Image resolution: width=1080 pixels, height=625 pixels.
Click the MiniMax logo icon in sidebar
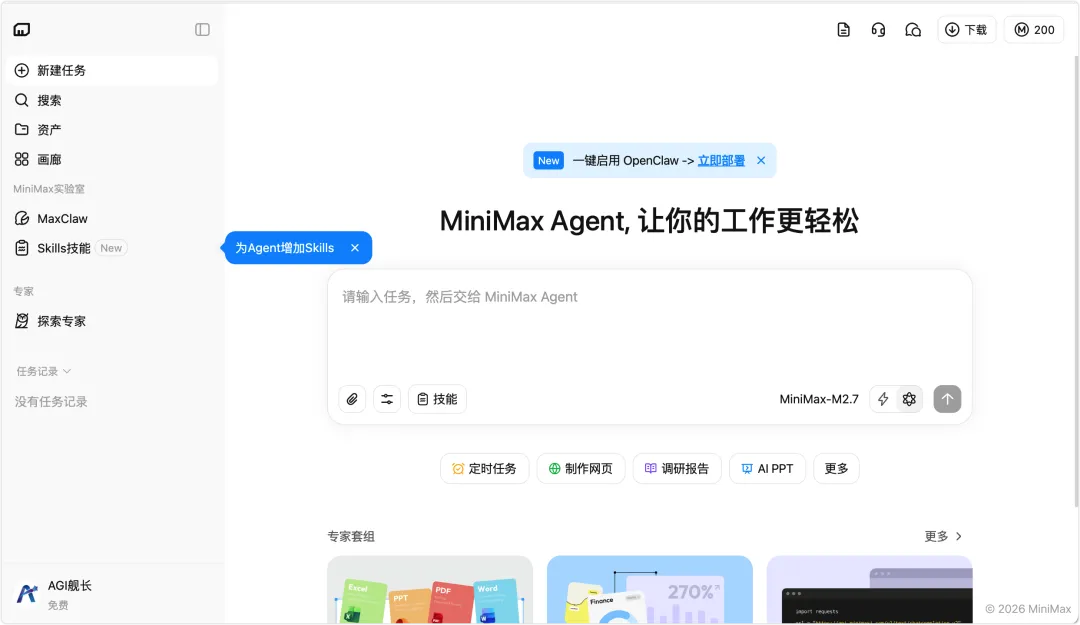[22, 30]
